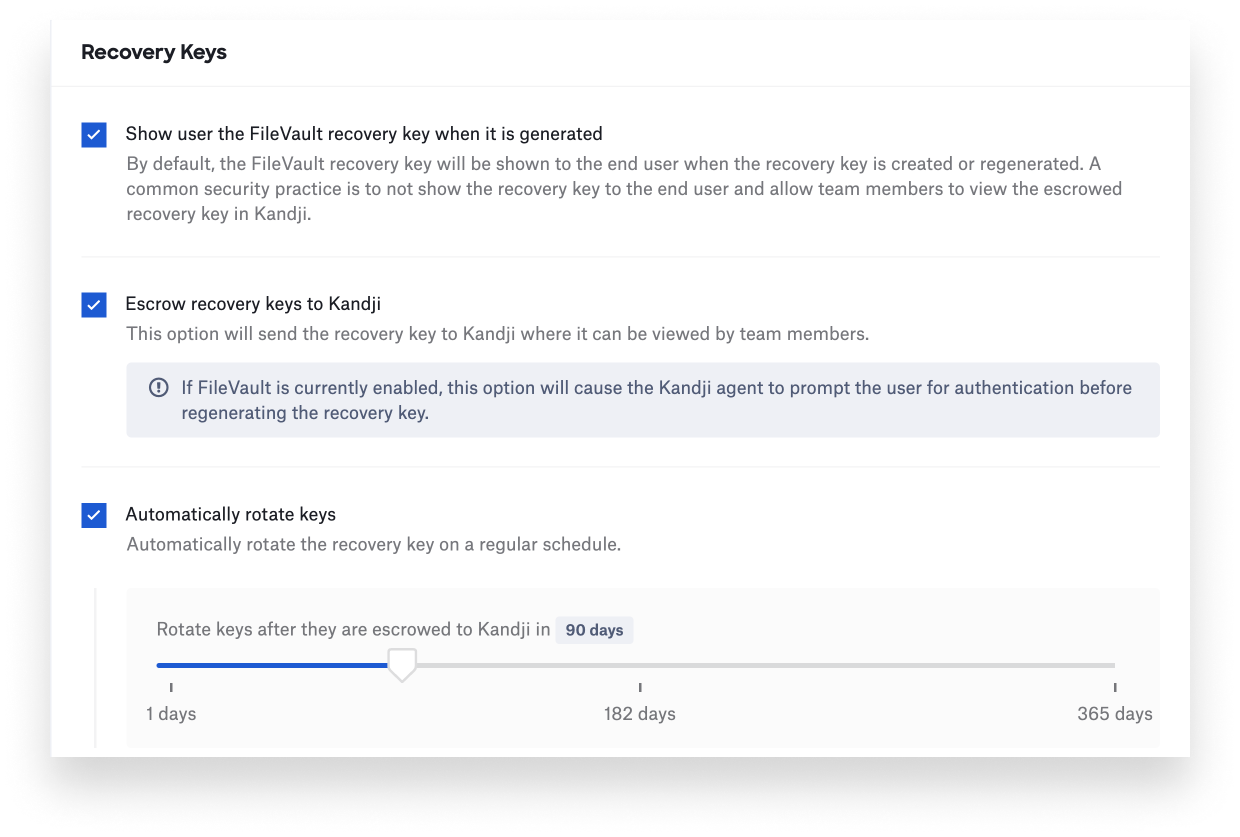Click the 182 days midpoint label
The height and width of the screenshot is (837, 1240).
[639, 713]
